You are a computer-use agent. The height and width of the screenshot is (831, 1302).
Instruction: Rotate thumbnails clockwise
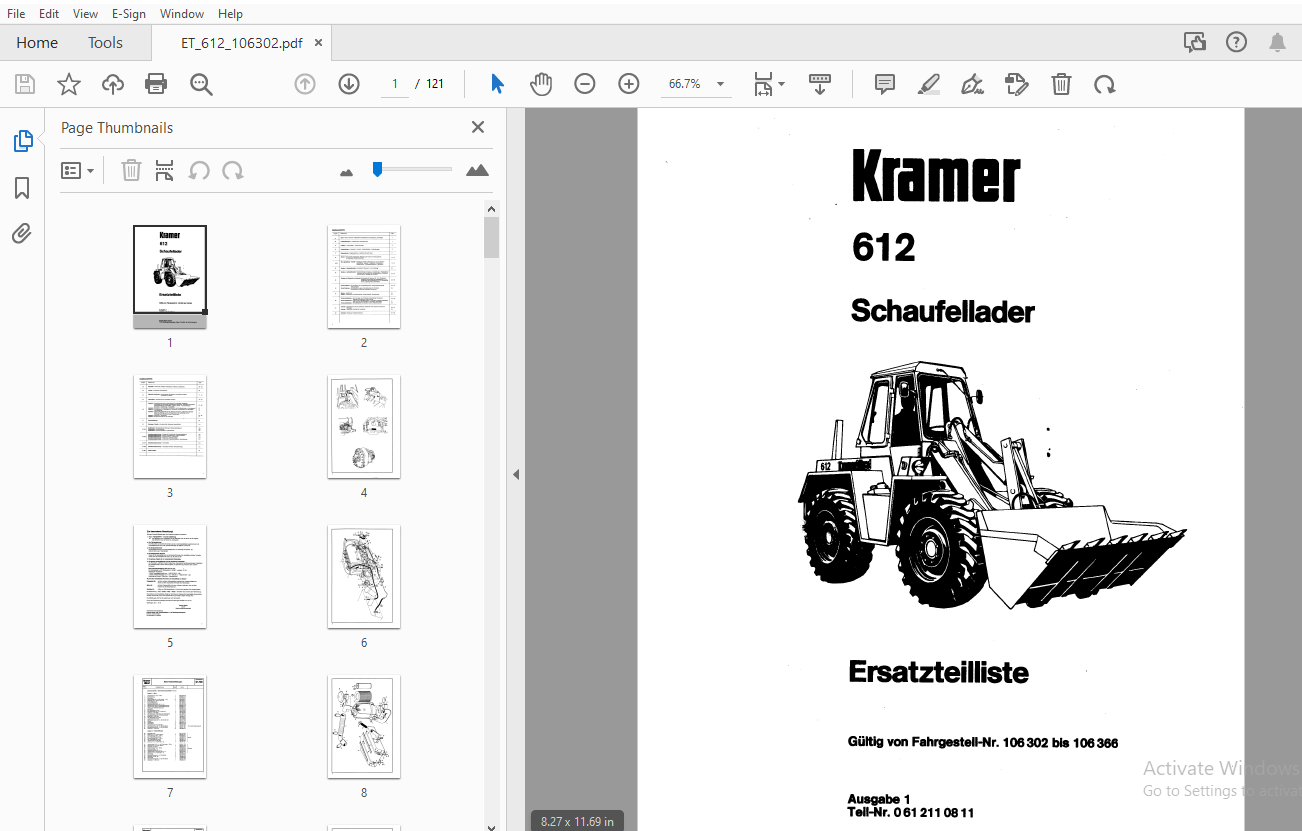pos(233,171)
